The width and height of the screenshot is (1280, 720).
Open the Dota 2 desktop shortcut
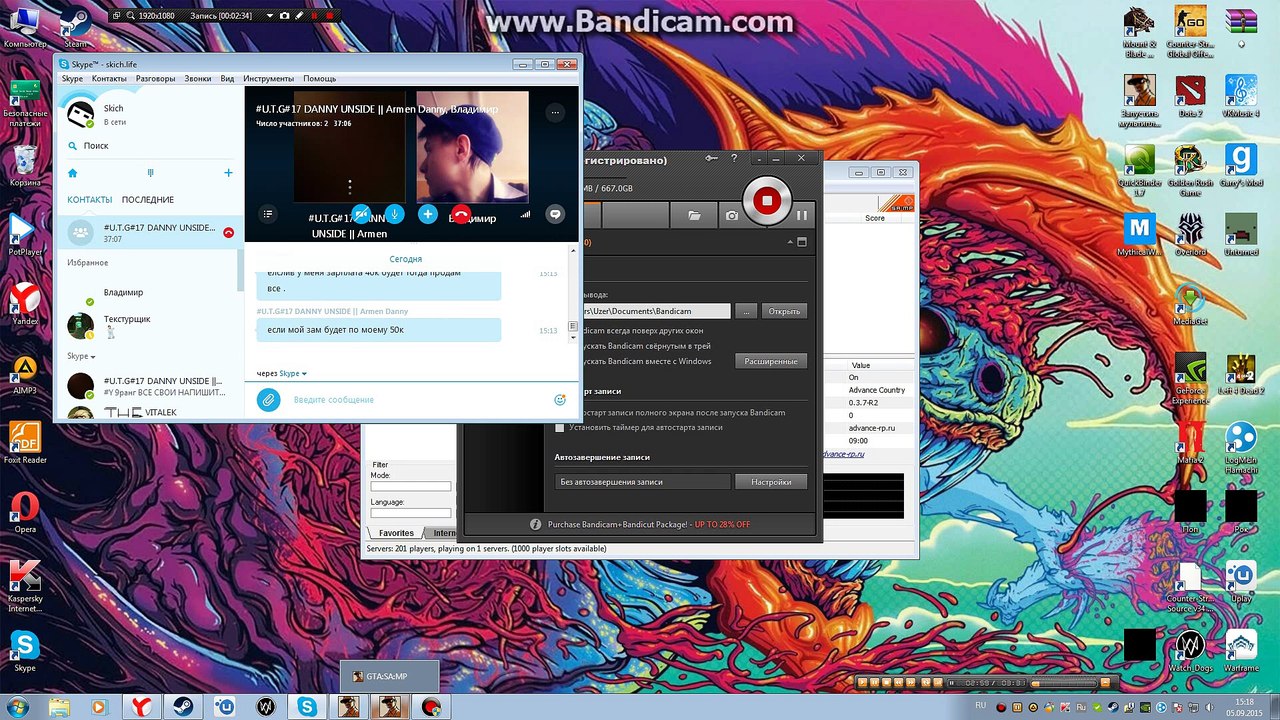coord(1189,95)
